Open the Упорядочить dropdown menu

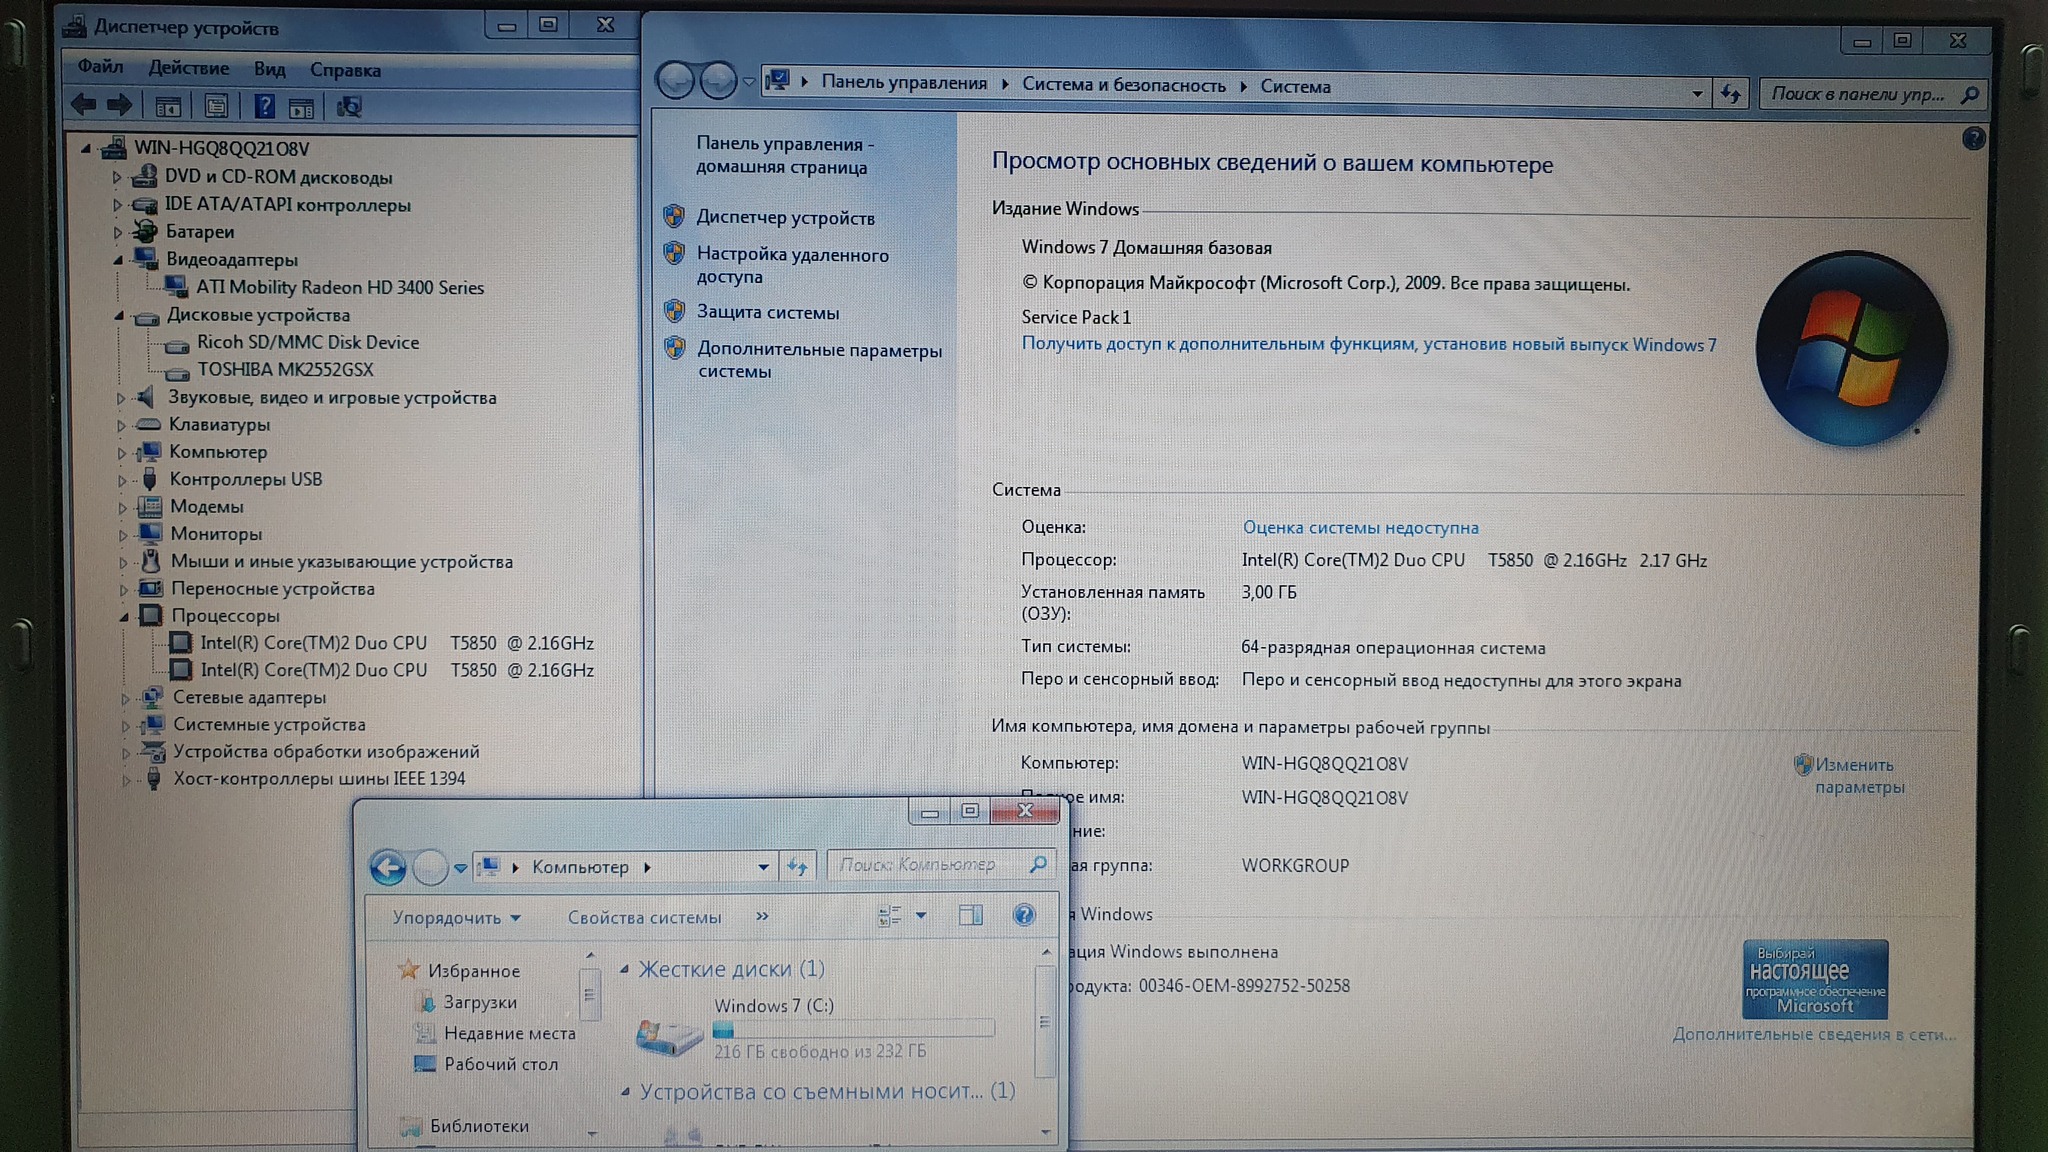tap(456, 917)
